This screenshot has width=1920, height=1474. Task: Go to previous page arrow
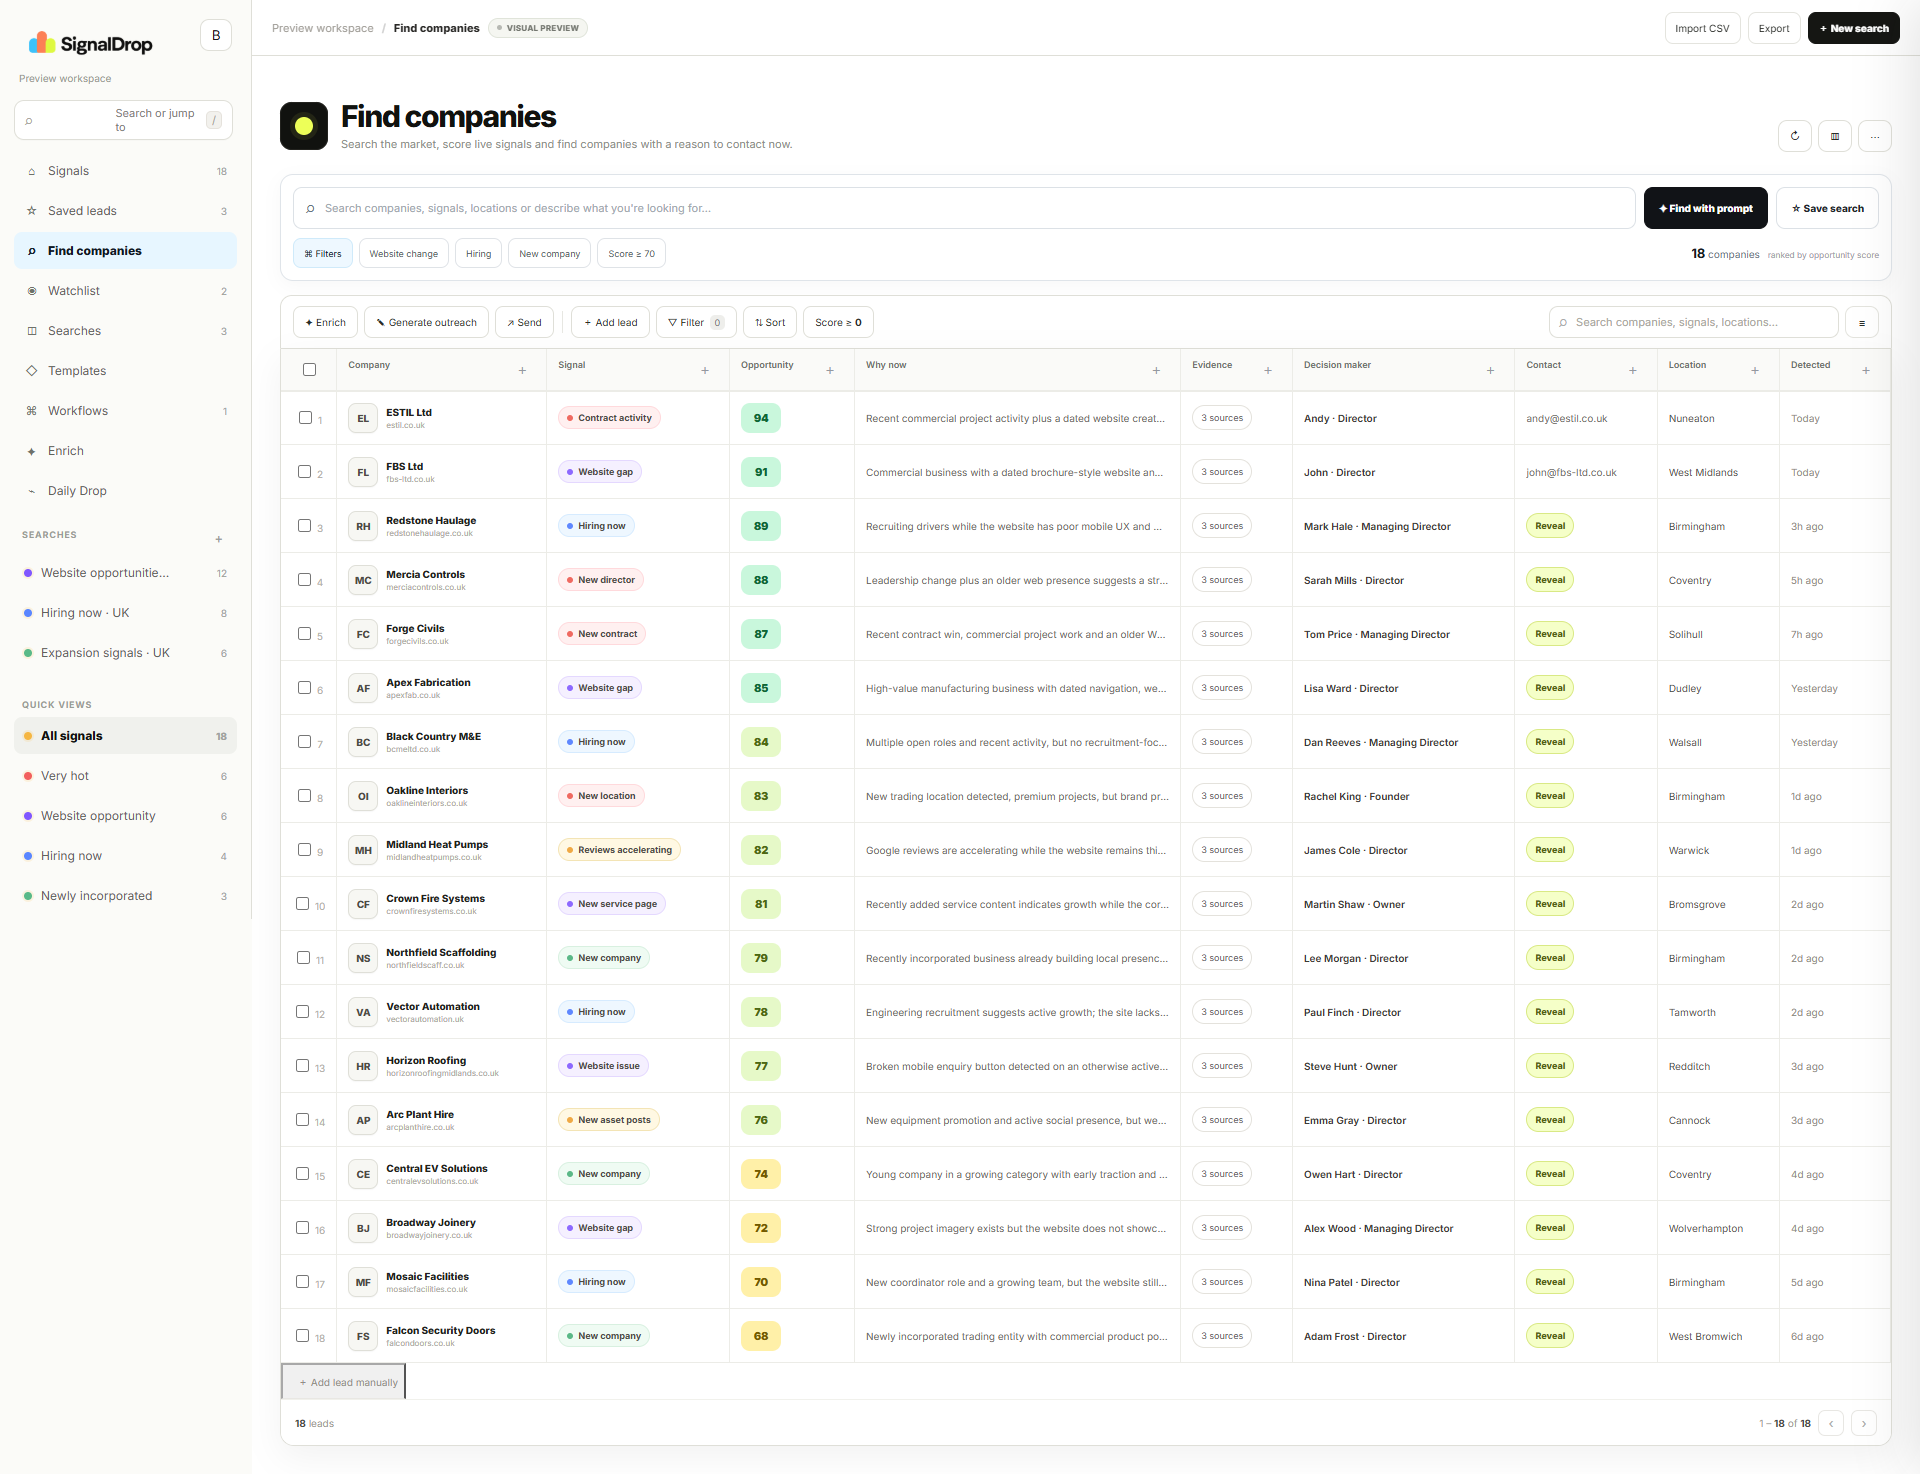pos(1831,1423)
